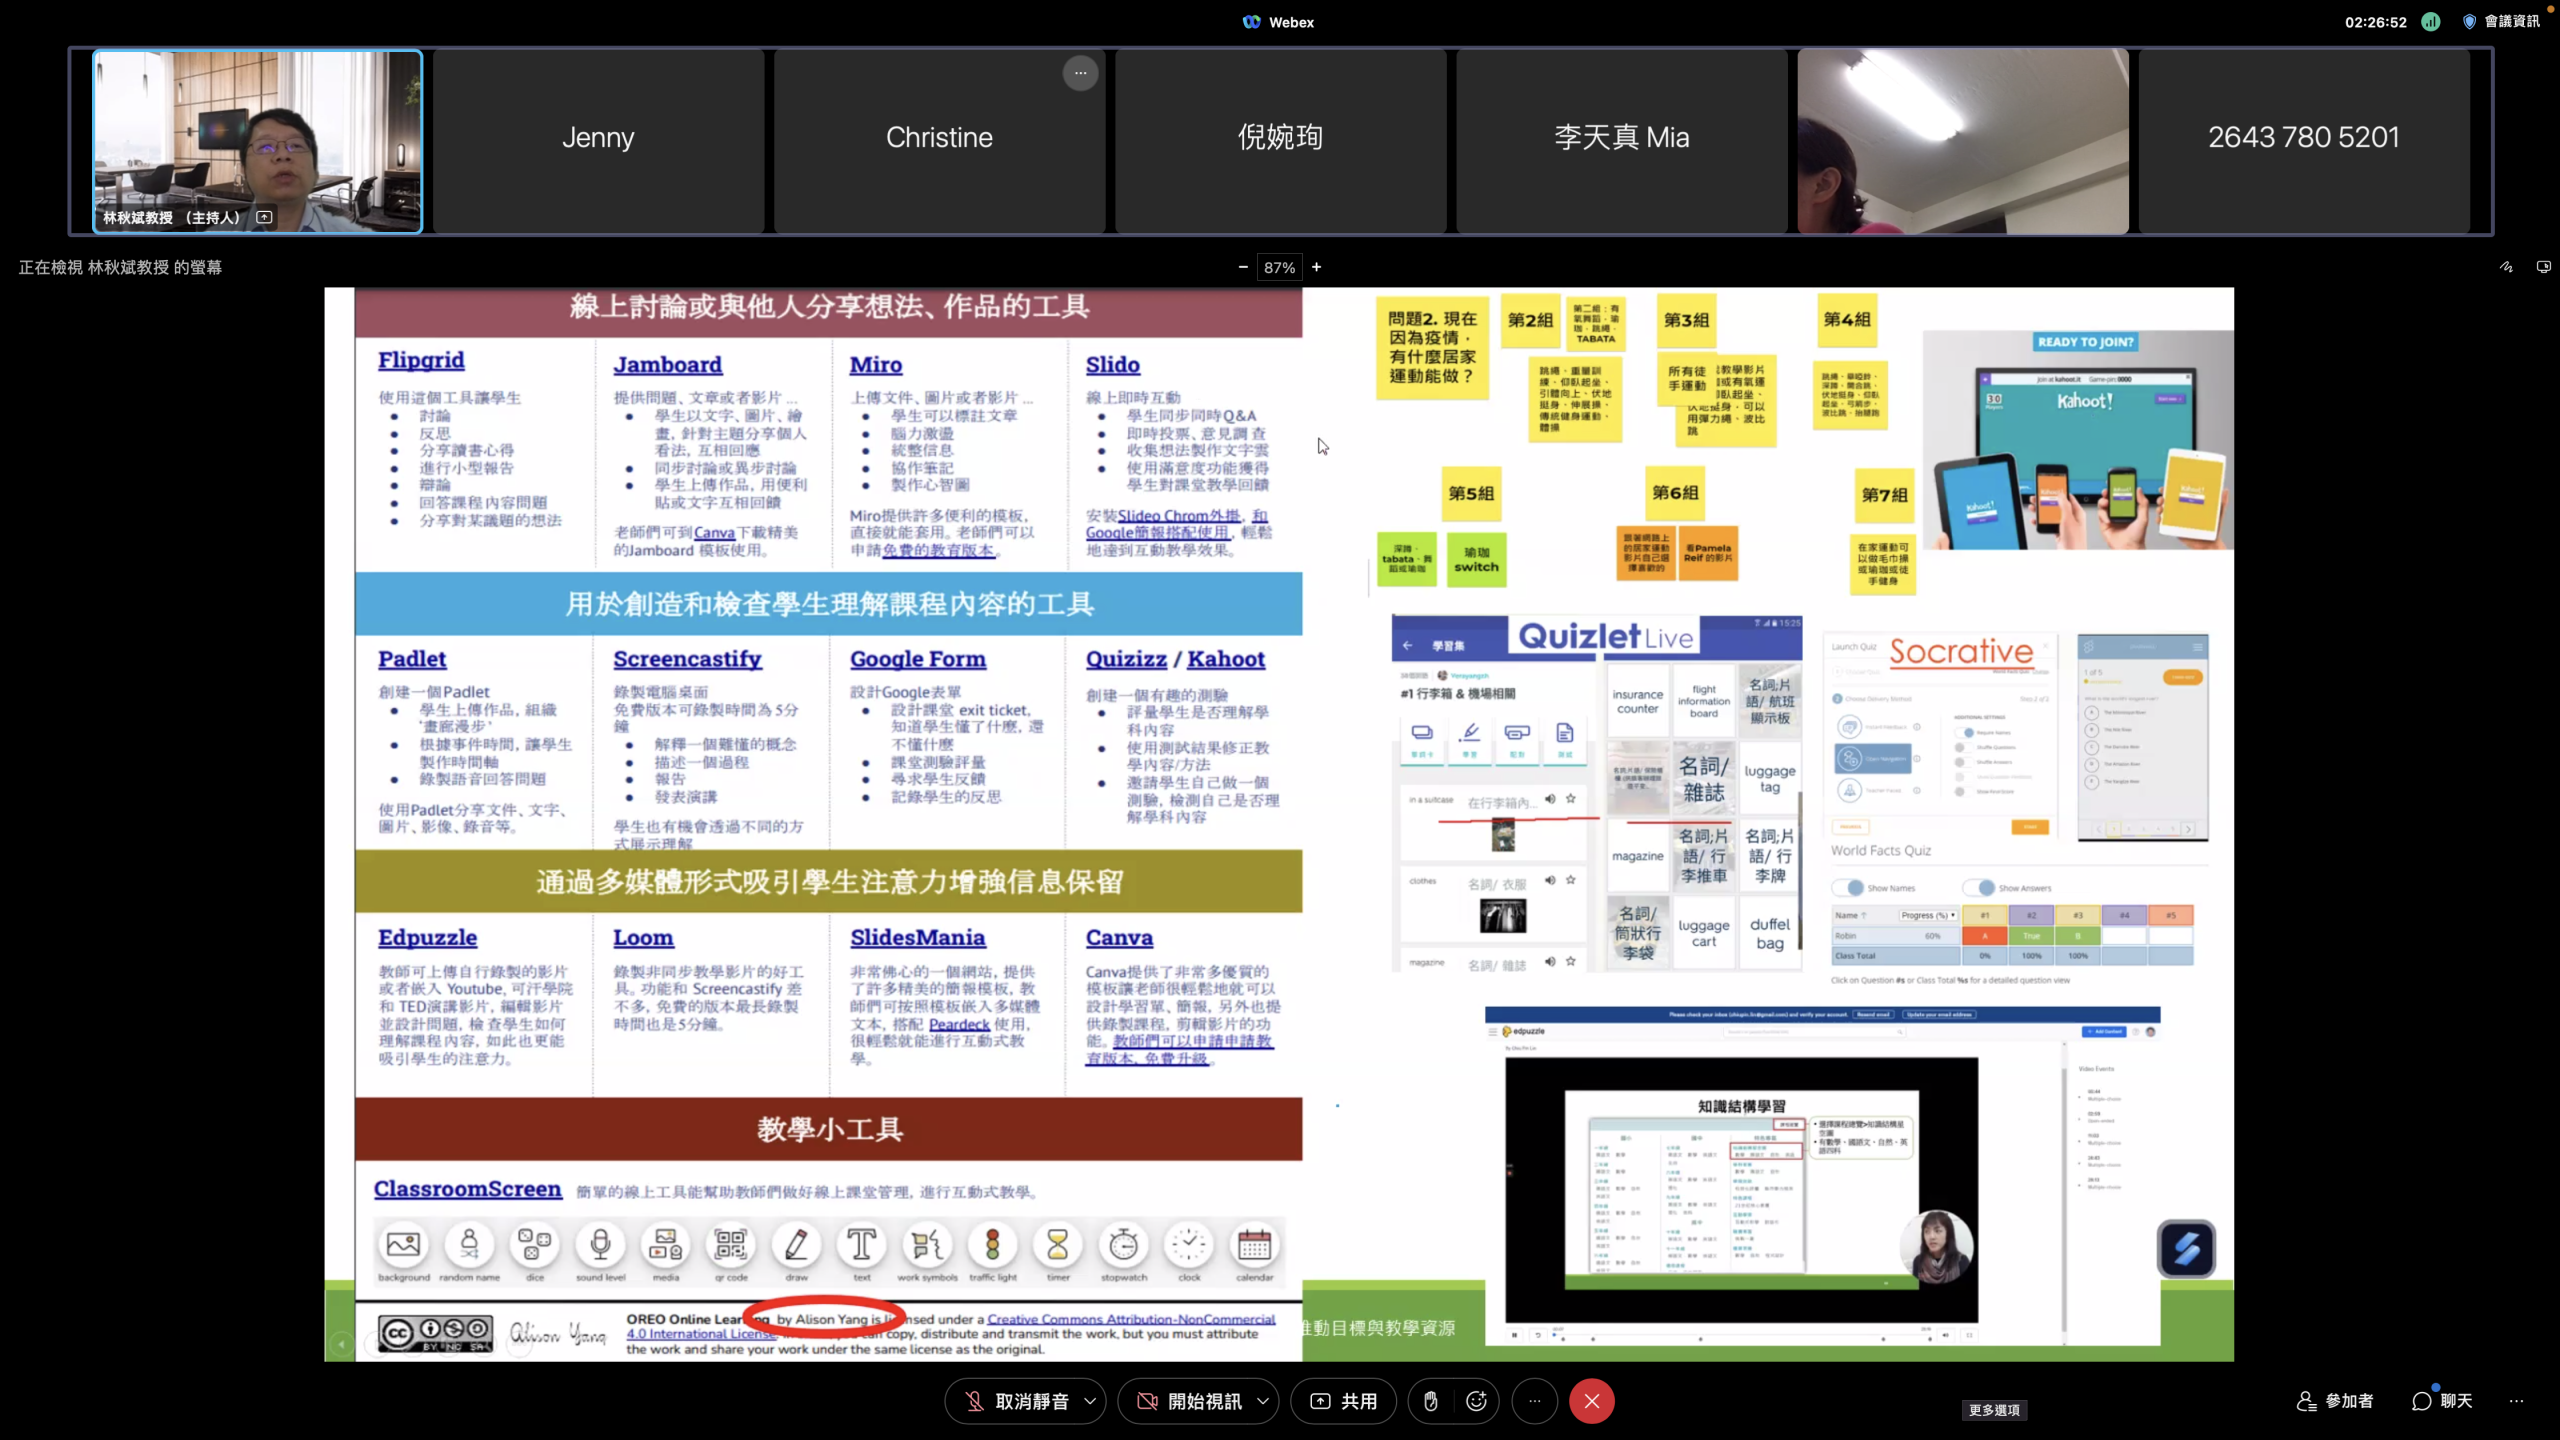The width and height of the screenshot is (2560, 1440).
Task: Open the emoji reactions icon
Action: (x=1476, y=1401)
